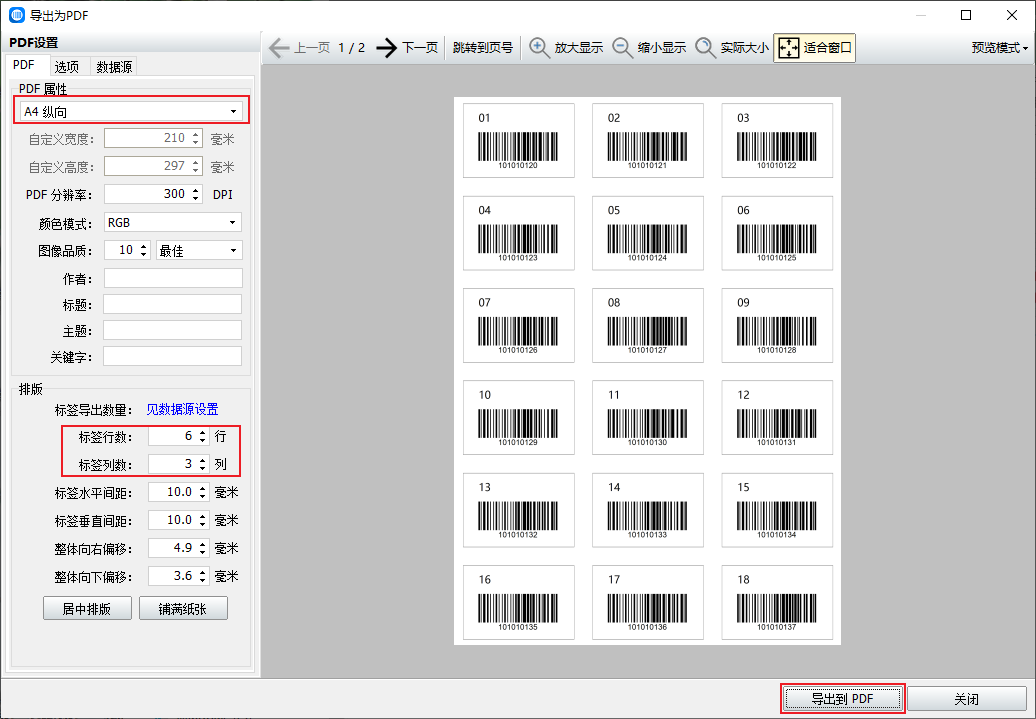Increase 标签水平间距 with the up arrow
Image resolution: width=1036 pixels, height=719 pixels.
tap(203, 488)
